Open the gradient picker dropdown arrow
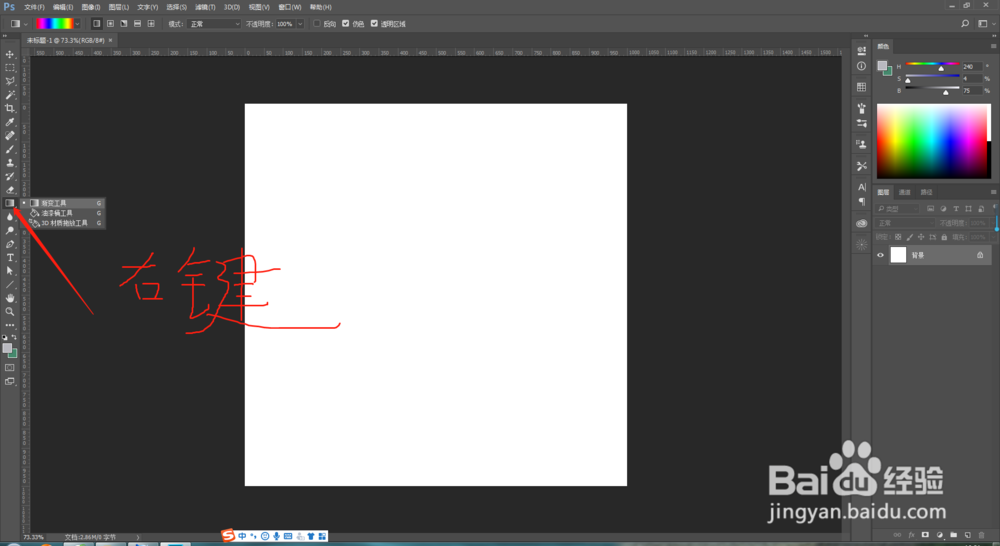Viewport: 1000px width, 546px height. click(77, 24)
